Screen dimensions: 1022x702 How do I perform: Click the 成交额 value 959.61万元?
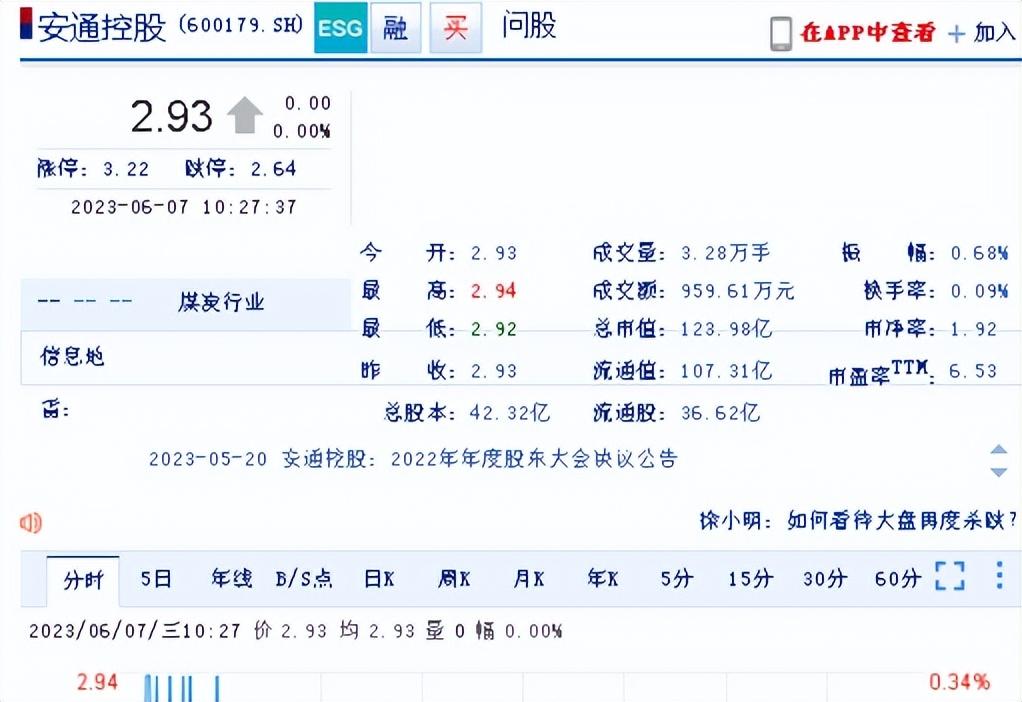pos(738,291)
